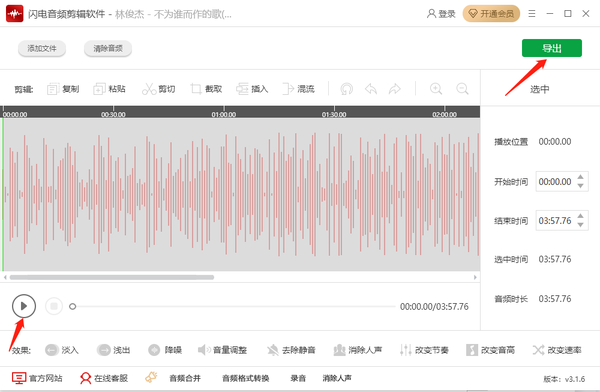Open the Insert (插入) tool
This screenshot has height=392, width=600.
tap(242, 89)
